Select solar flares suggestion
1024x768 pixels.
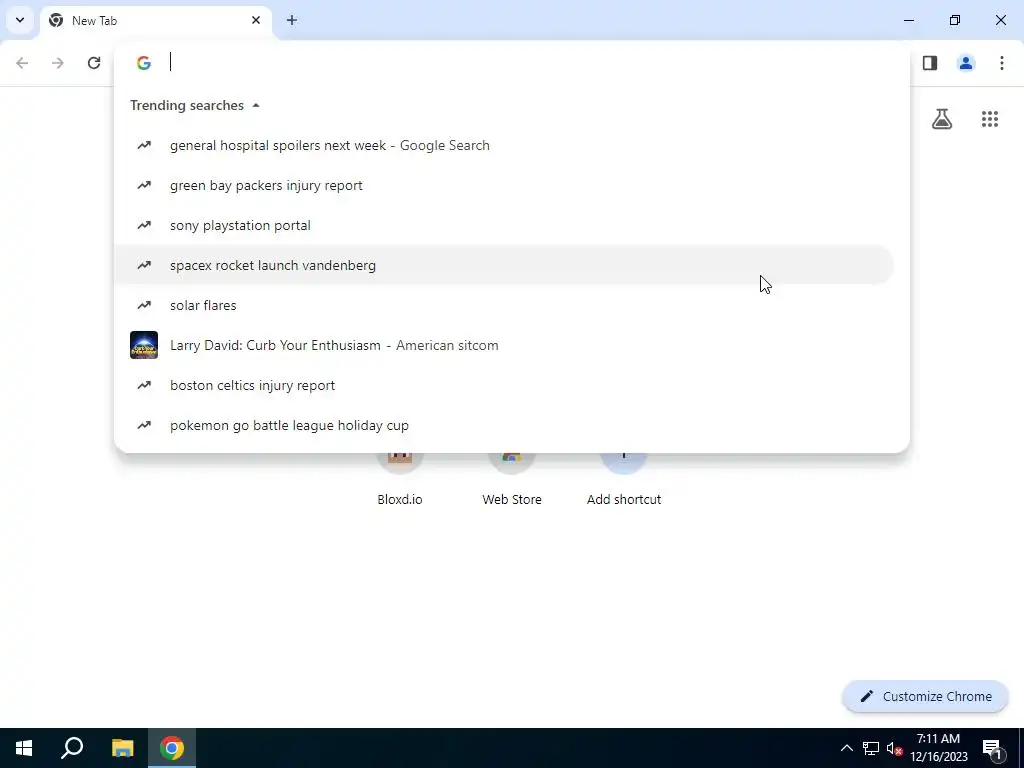504,305
